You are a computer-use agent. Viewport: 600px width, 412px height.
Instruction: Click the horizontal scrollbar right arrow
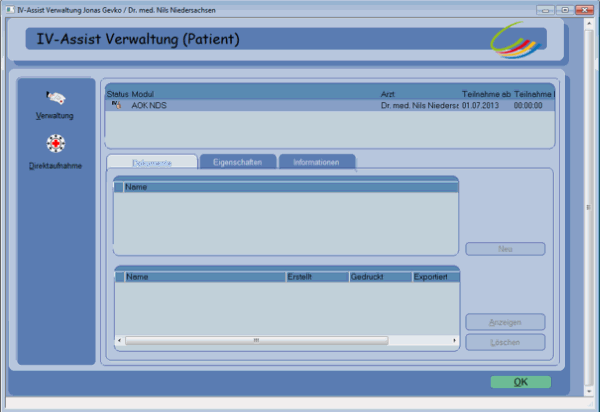tap(451, 340)
